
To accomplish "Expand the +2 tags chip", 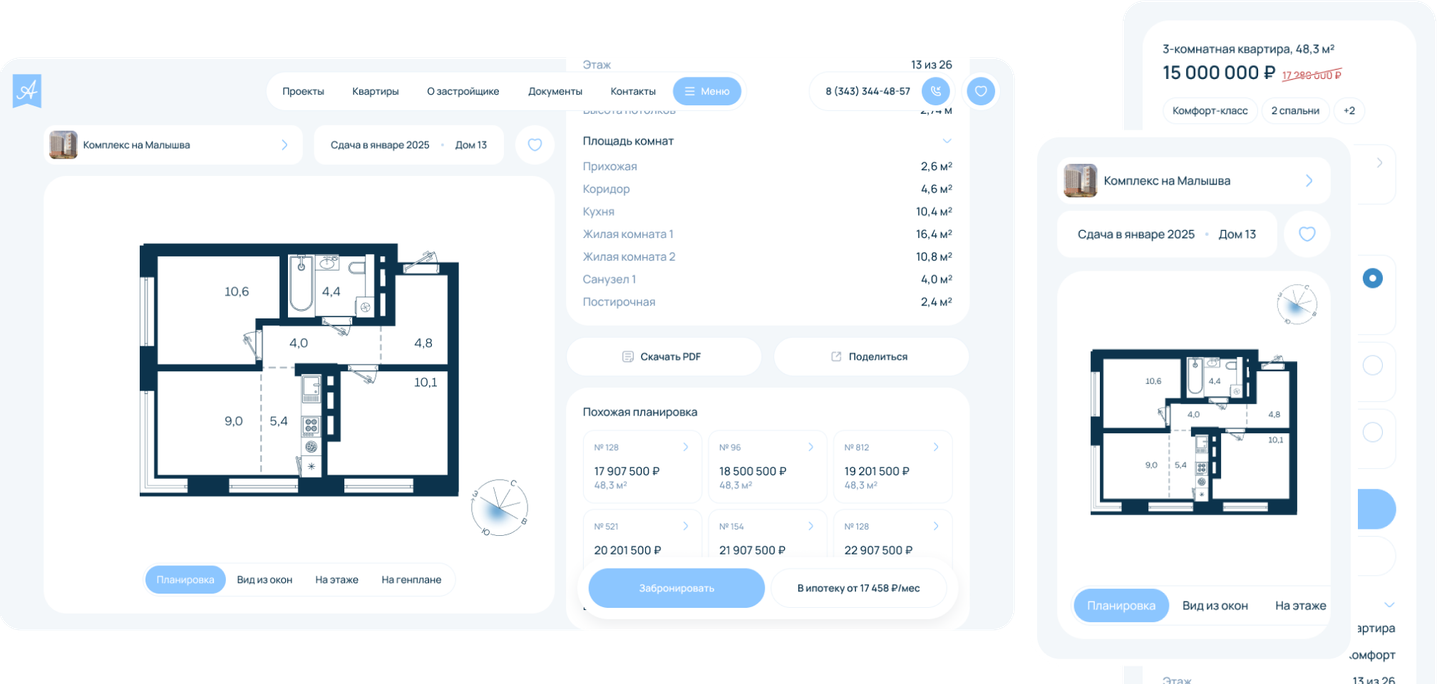I will [1349, 111].
